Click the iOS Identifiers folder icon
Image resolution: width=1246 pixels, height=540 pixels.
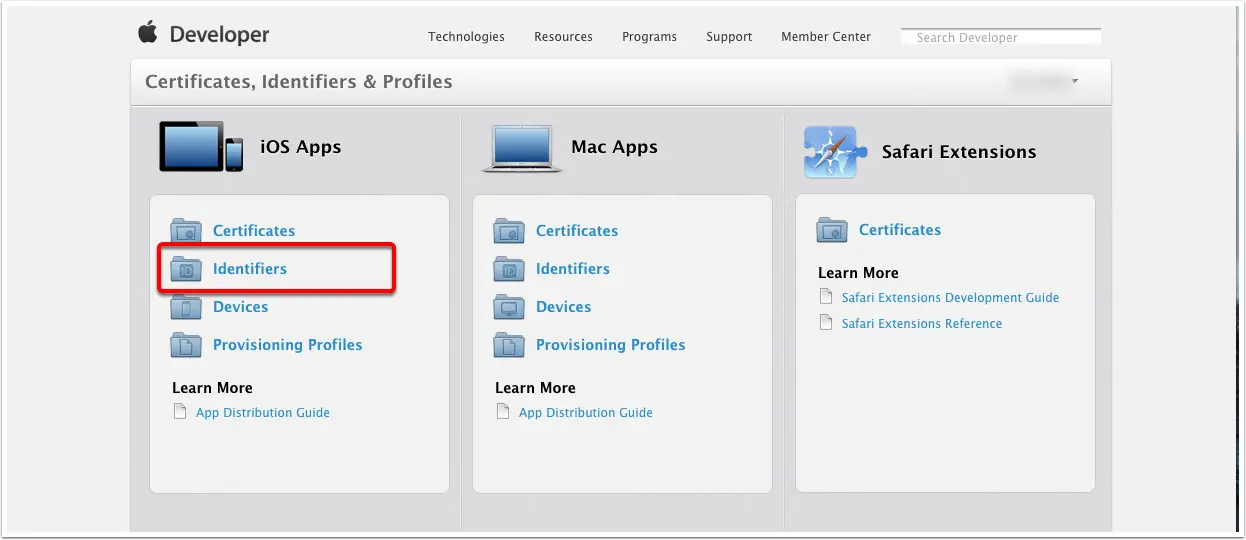pos(186,269)
